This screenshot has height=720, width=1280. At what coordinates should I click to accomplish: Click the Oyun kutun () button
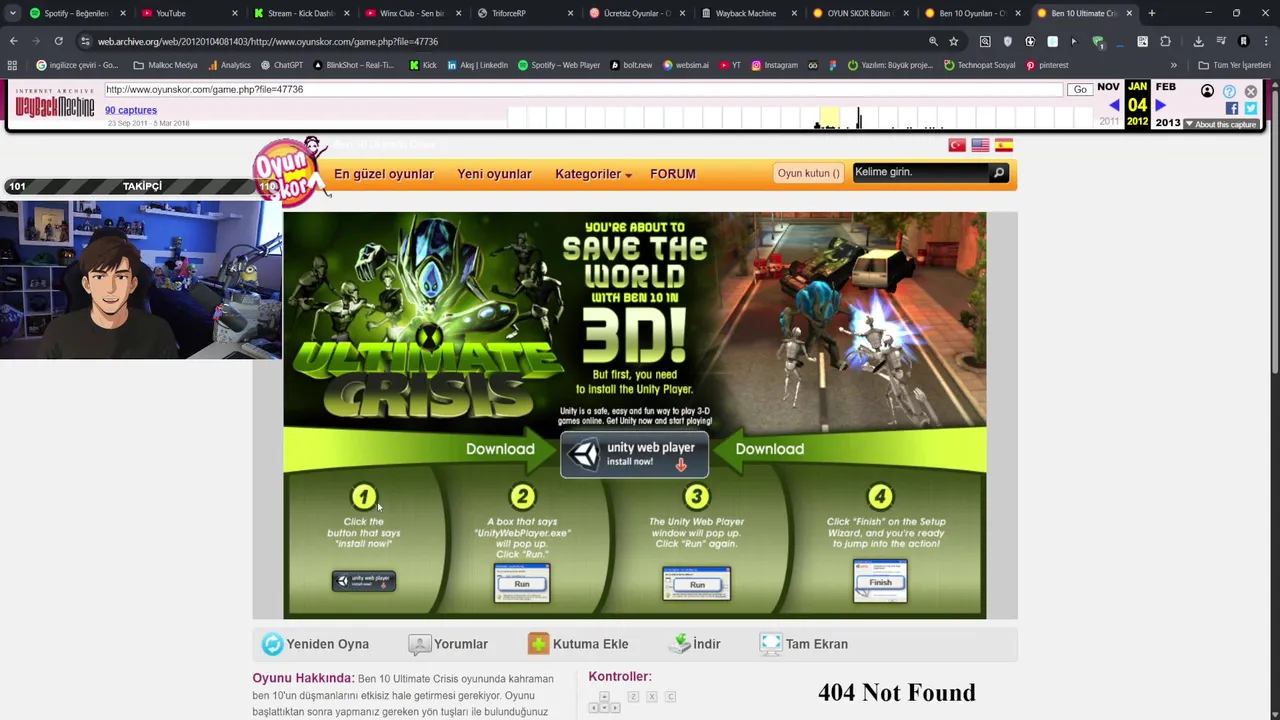(809, 173)
